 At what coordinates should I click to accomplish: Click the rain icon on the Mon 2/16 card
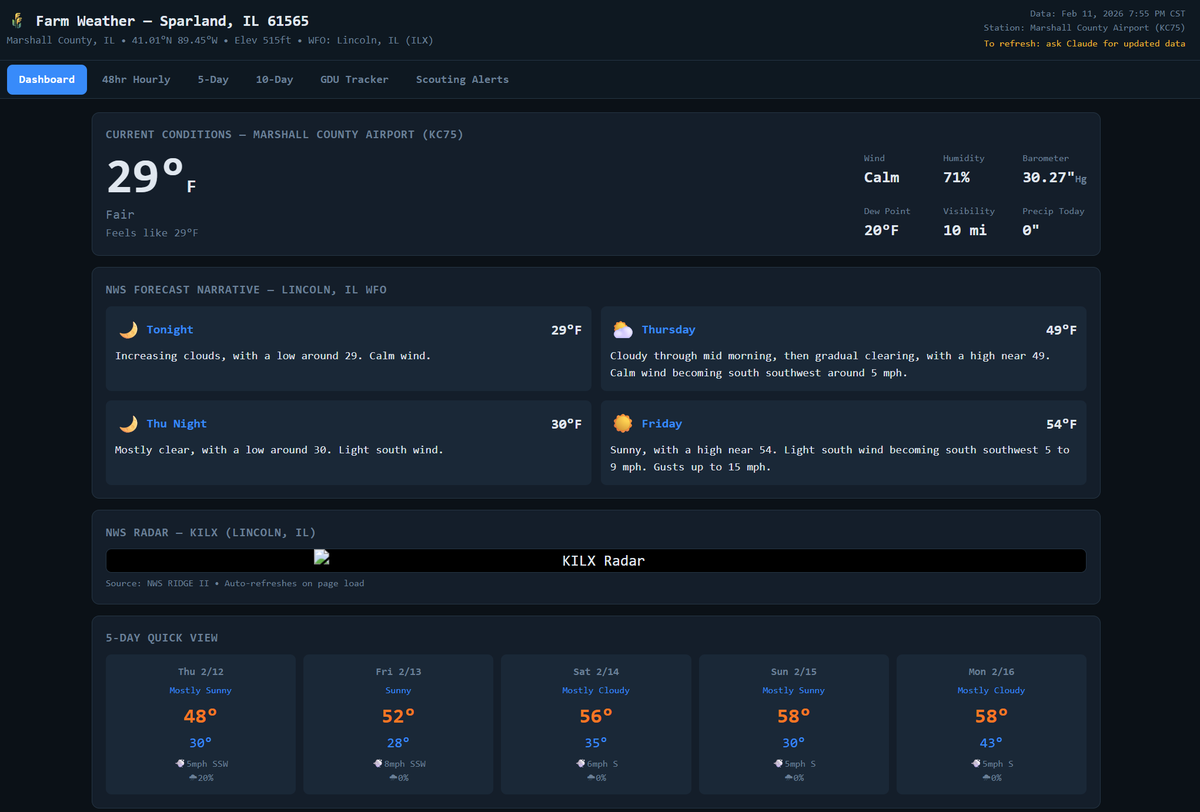[x=987, y=777]
